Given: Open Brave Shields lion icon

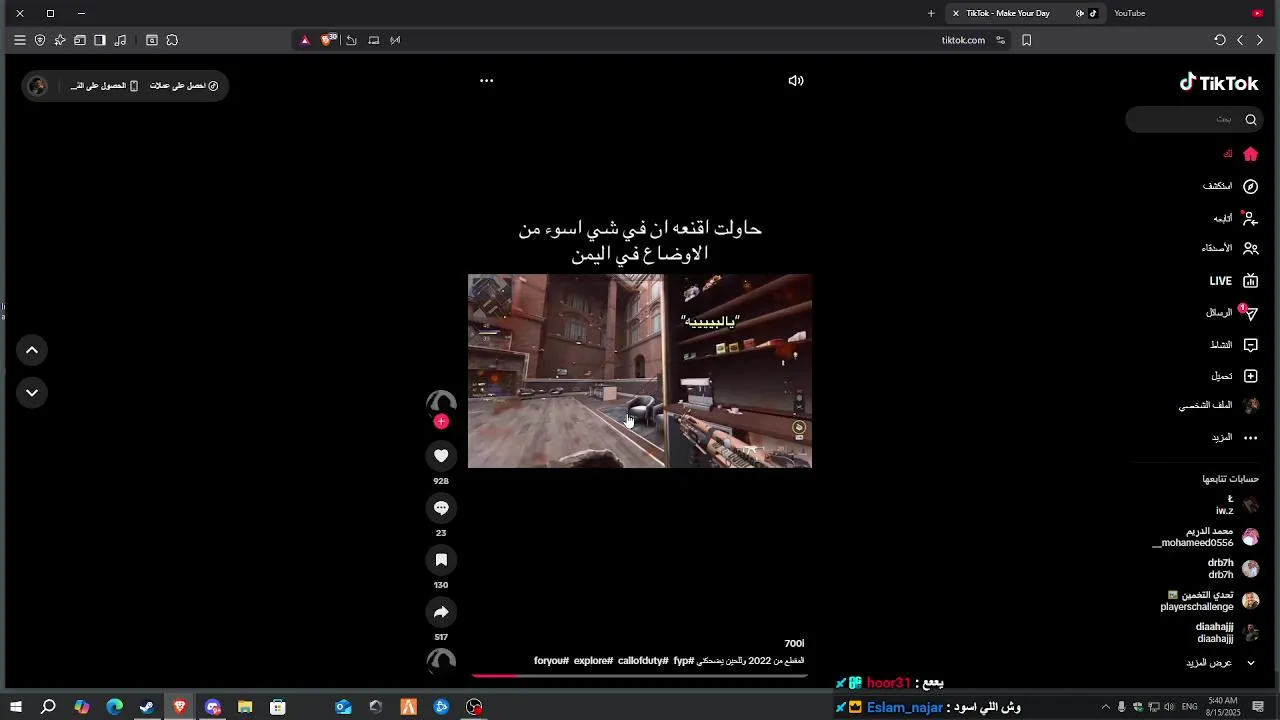Looking at the screenshot, I should pos(328,40).
